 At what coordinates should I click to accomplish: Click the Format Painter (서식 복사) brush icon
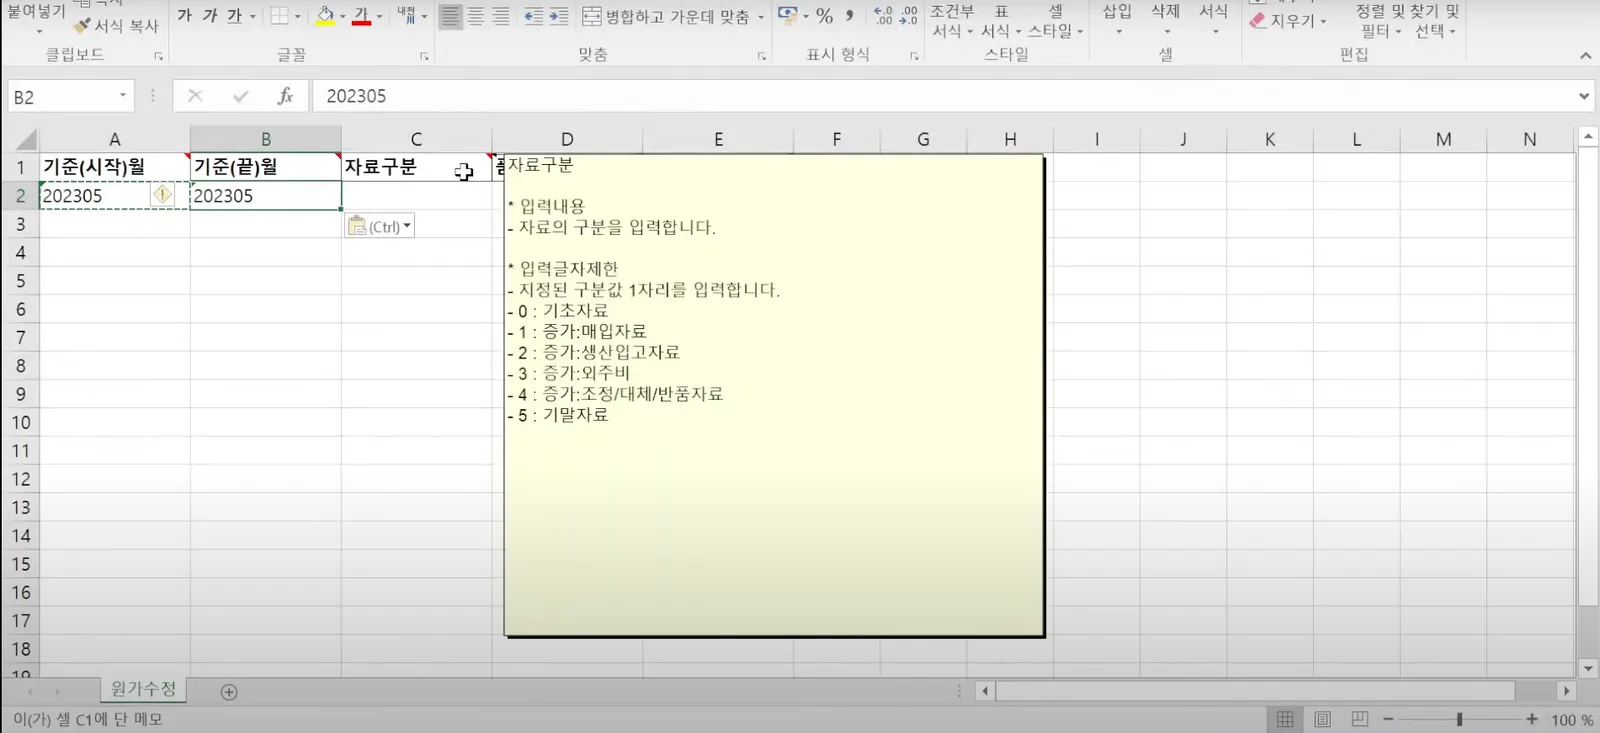point(82,26)
